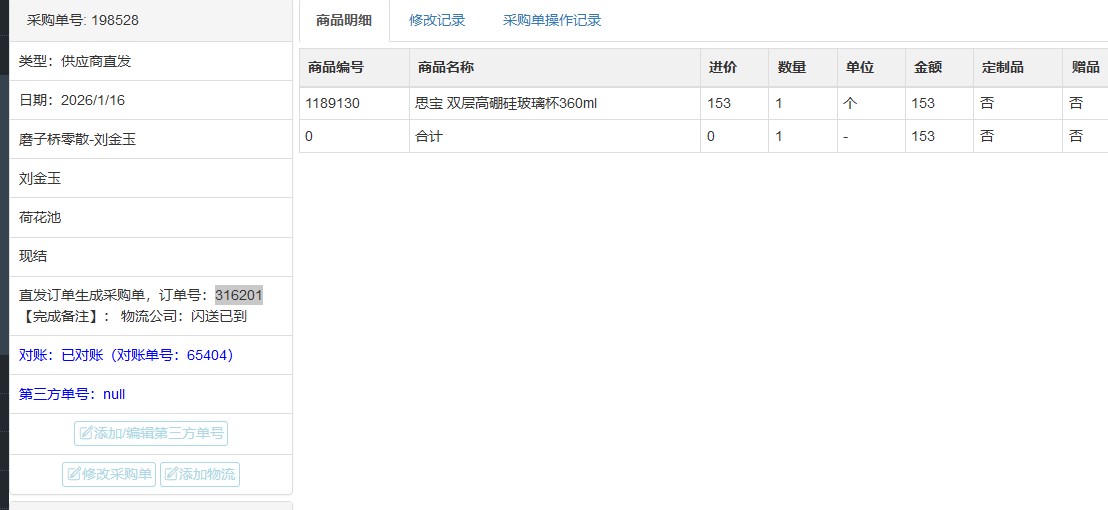Click product name 思宝 双层高硼硅玻璃杯360ml

tap(506, 103)
